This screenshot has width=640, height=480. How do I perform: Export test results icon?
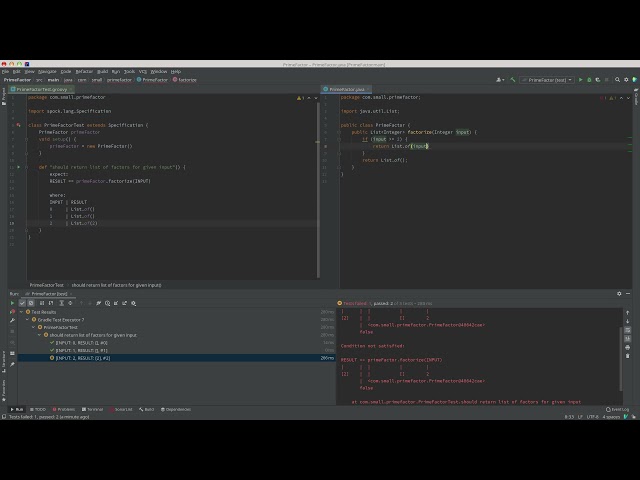point(124,303)
